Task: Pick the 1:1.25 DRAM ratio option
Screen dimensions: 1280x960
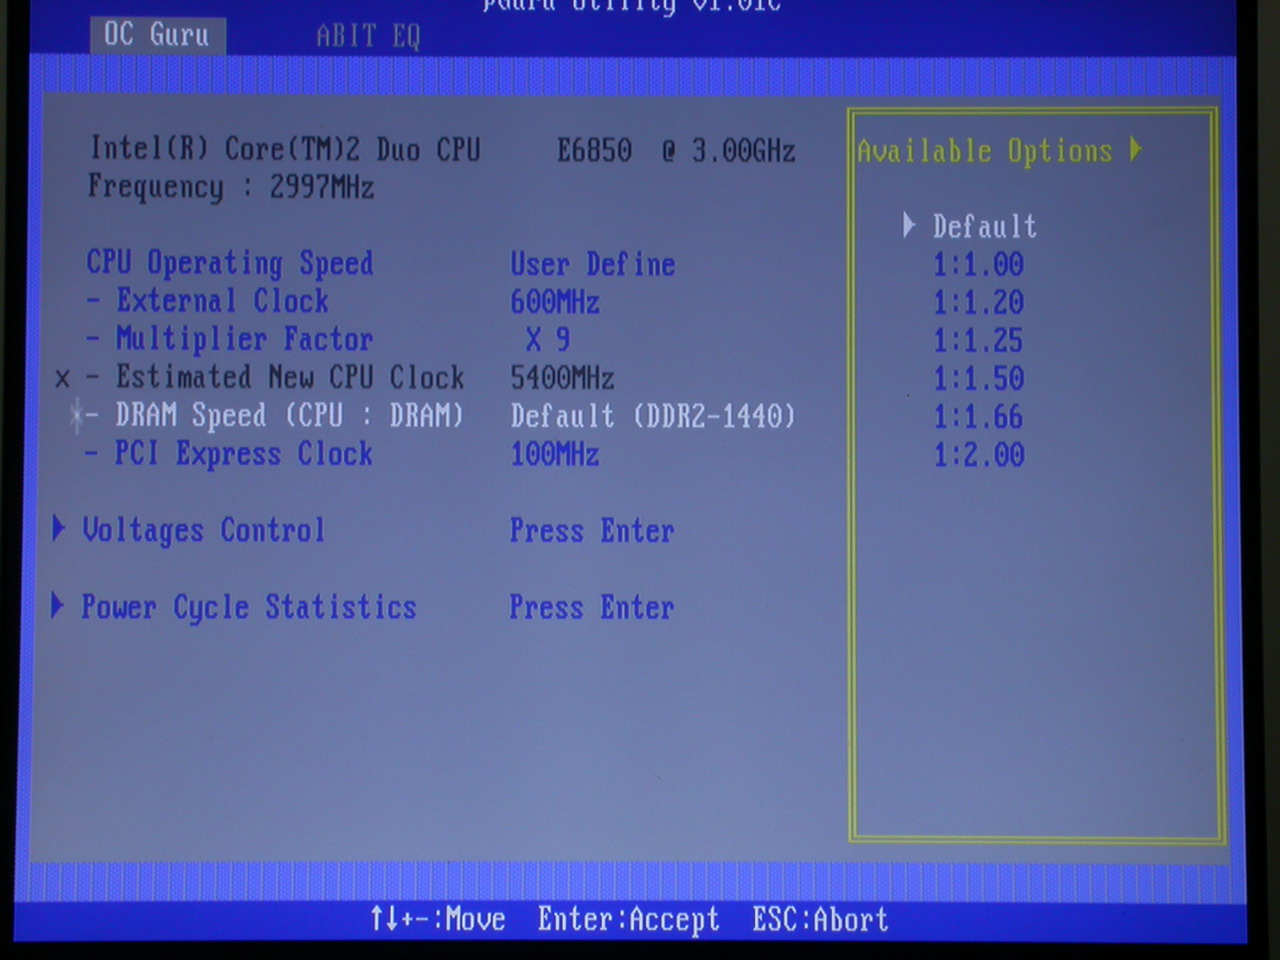Action: pyautogui.click(x=978, y=341)
